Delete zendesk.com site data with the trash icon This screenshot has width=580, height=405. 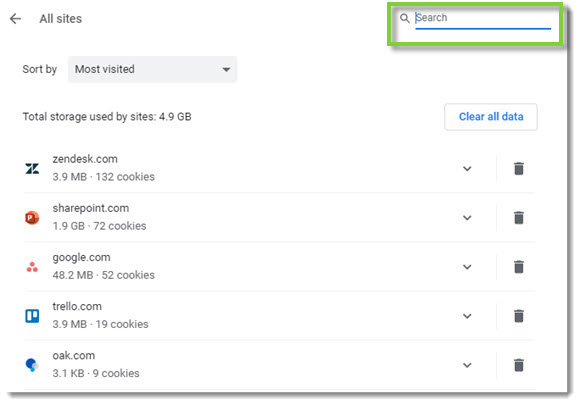tap(519, 169)
